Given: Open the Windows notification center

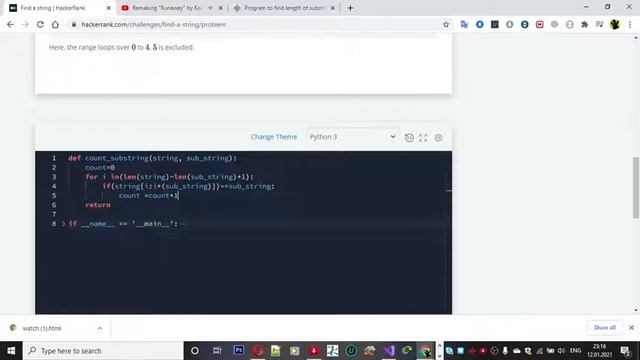Looking at the screenshot, I should [x=625, y=351].
